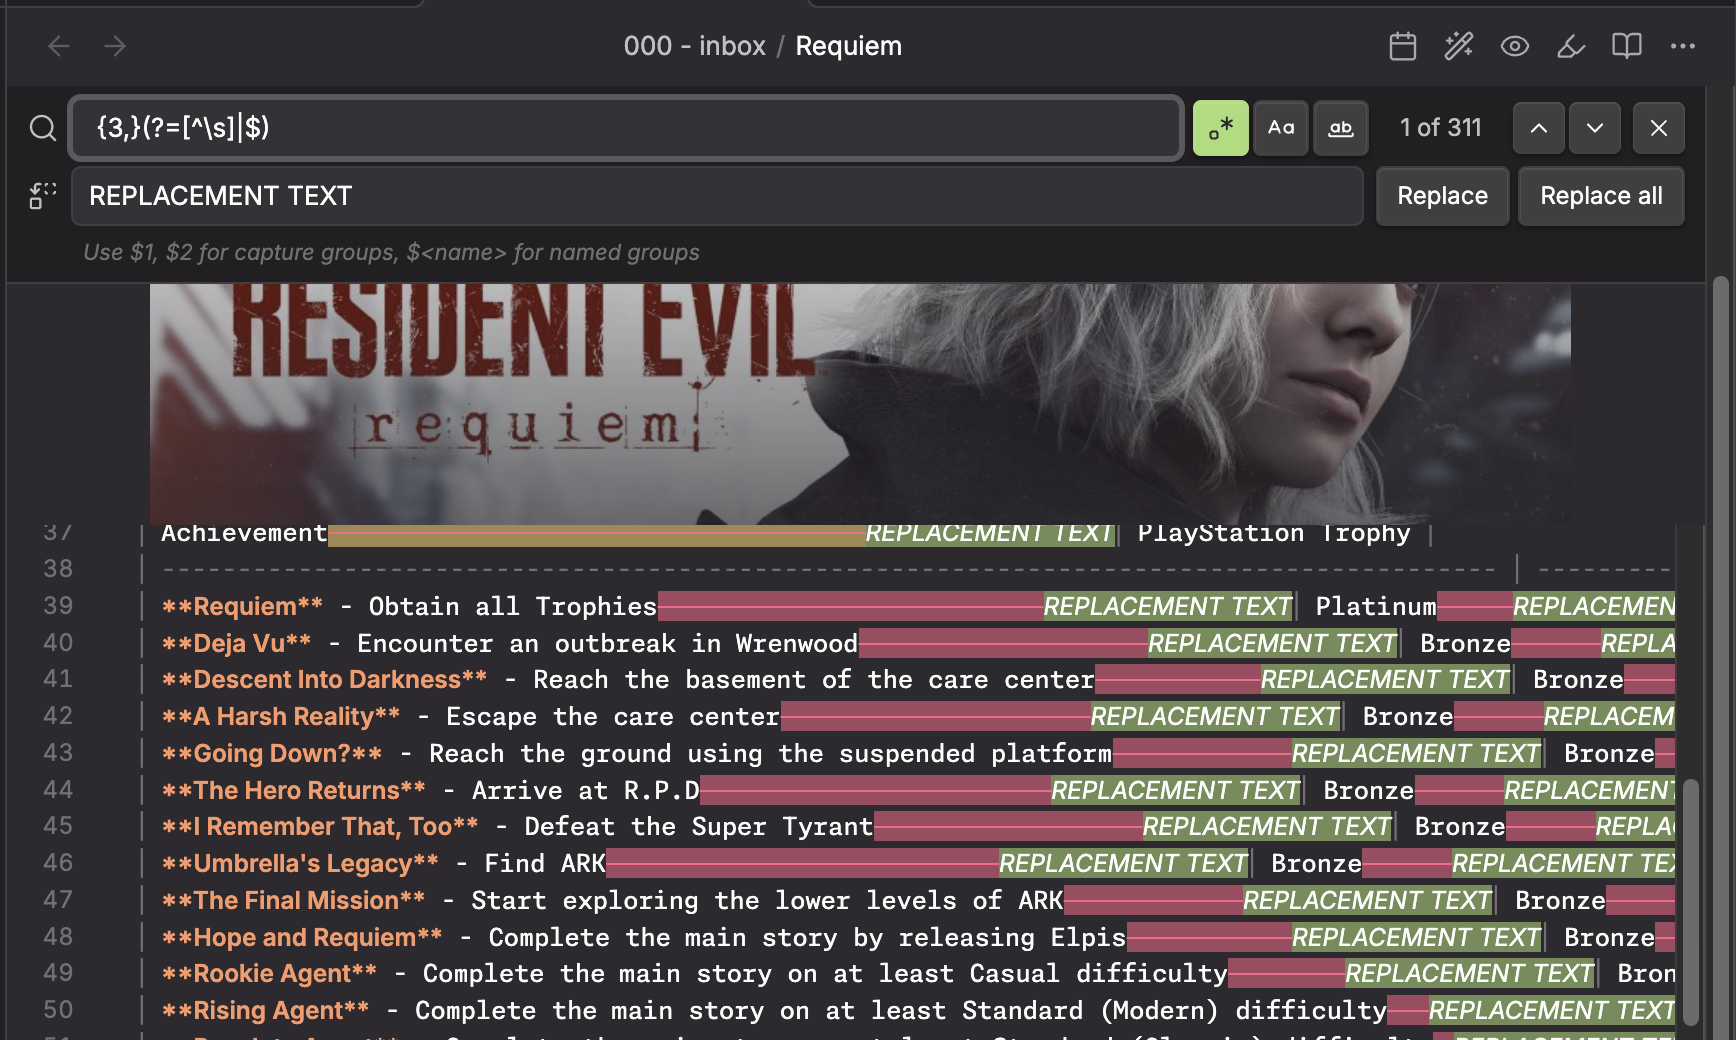Click the search magnifier icon
Viewport: 1736px width, 1040px height.
[x=42, y=128]
